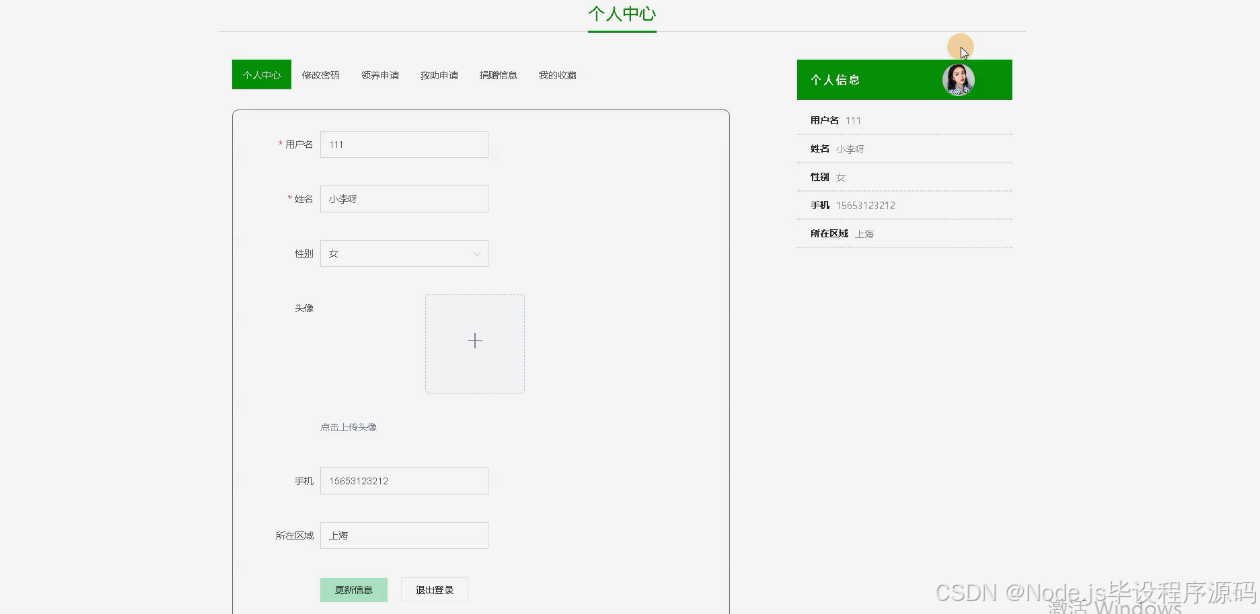Switch to the 修改密码 tab
Image resolution: width=1260 pixels, height=614 pixels.
(320, 75)
